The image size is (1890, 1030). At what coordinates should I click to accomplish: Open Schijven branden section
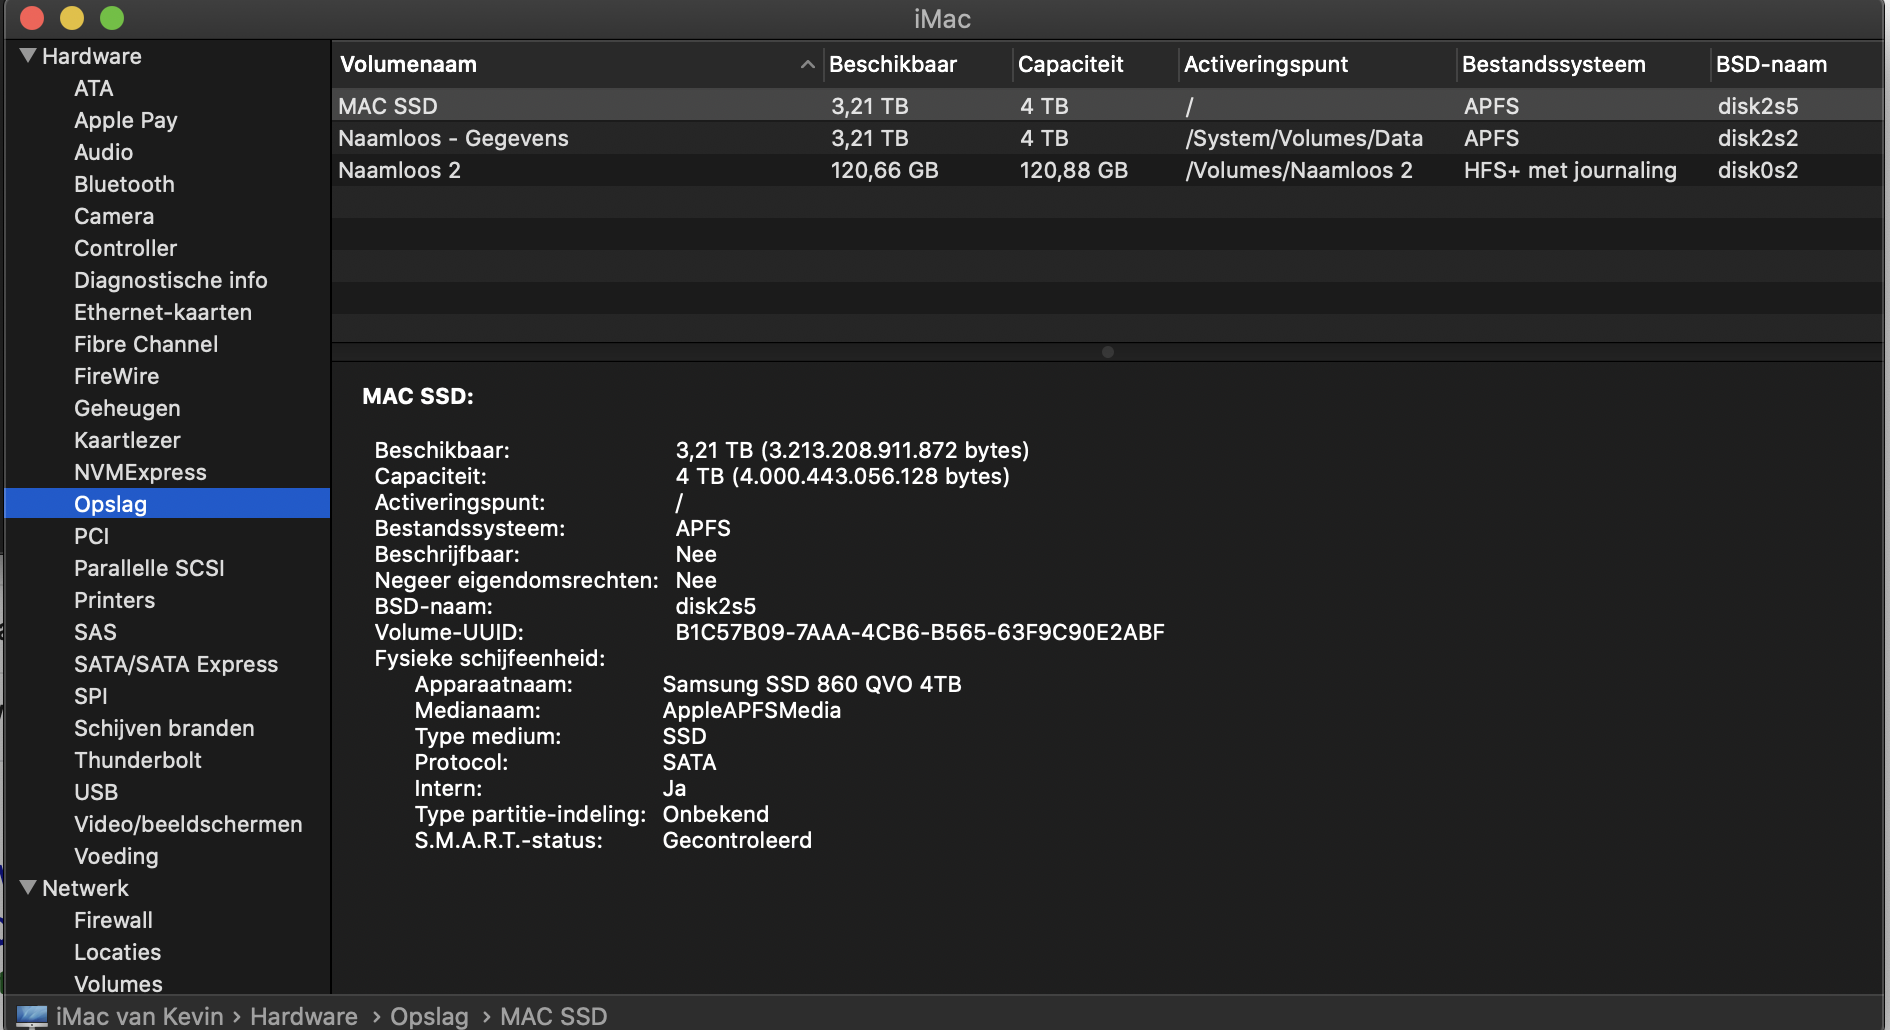tap(164, 728)
